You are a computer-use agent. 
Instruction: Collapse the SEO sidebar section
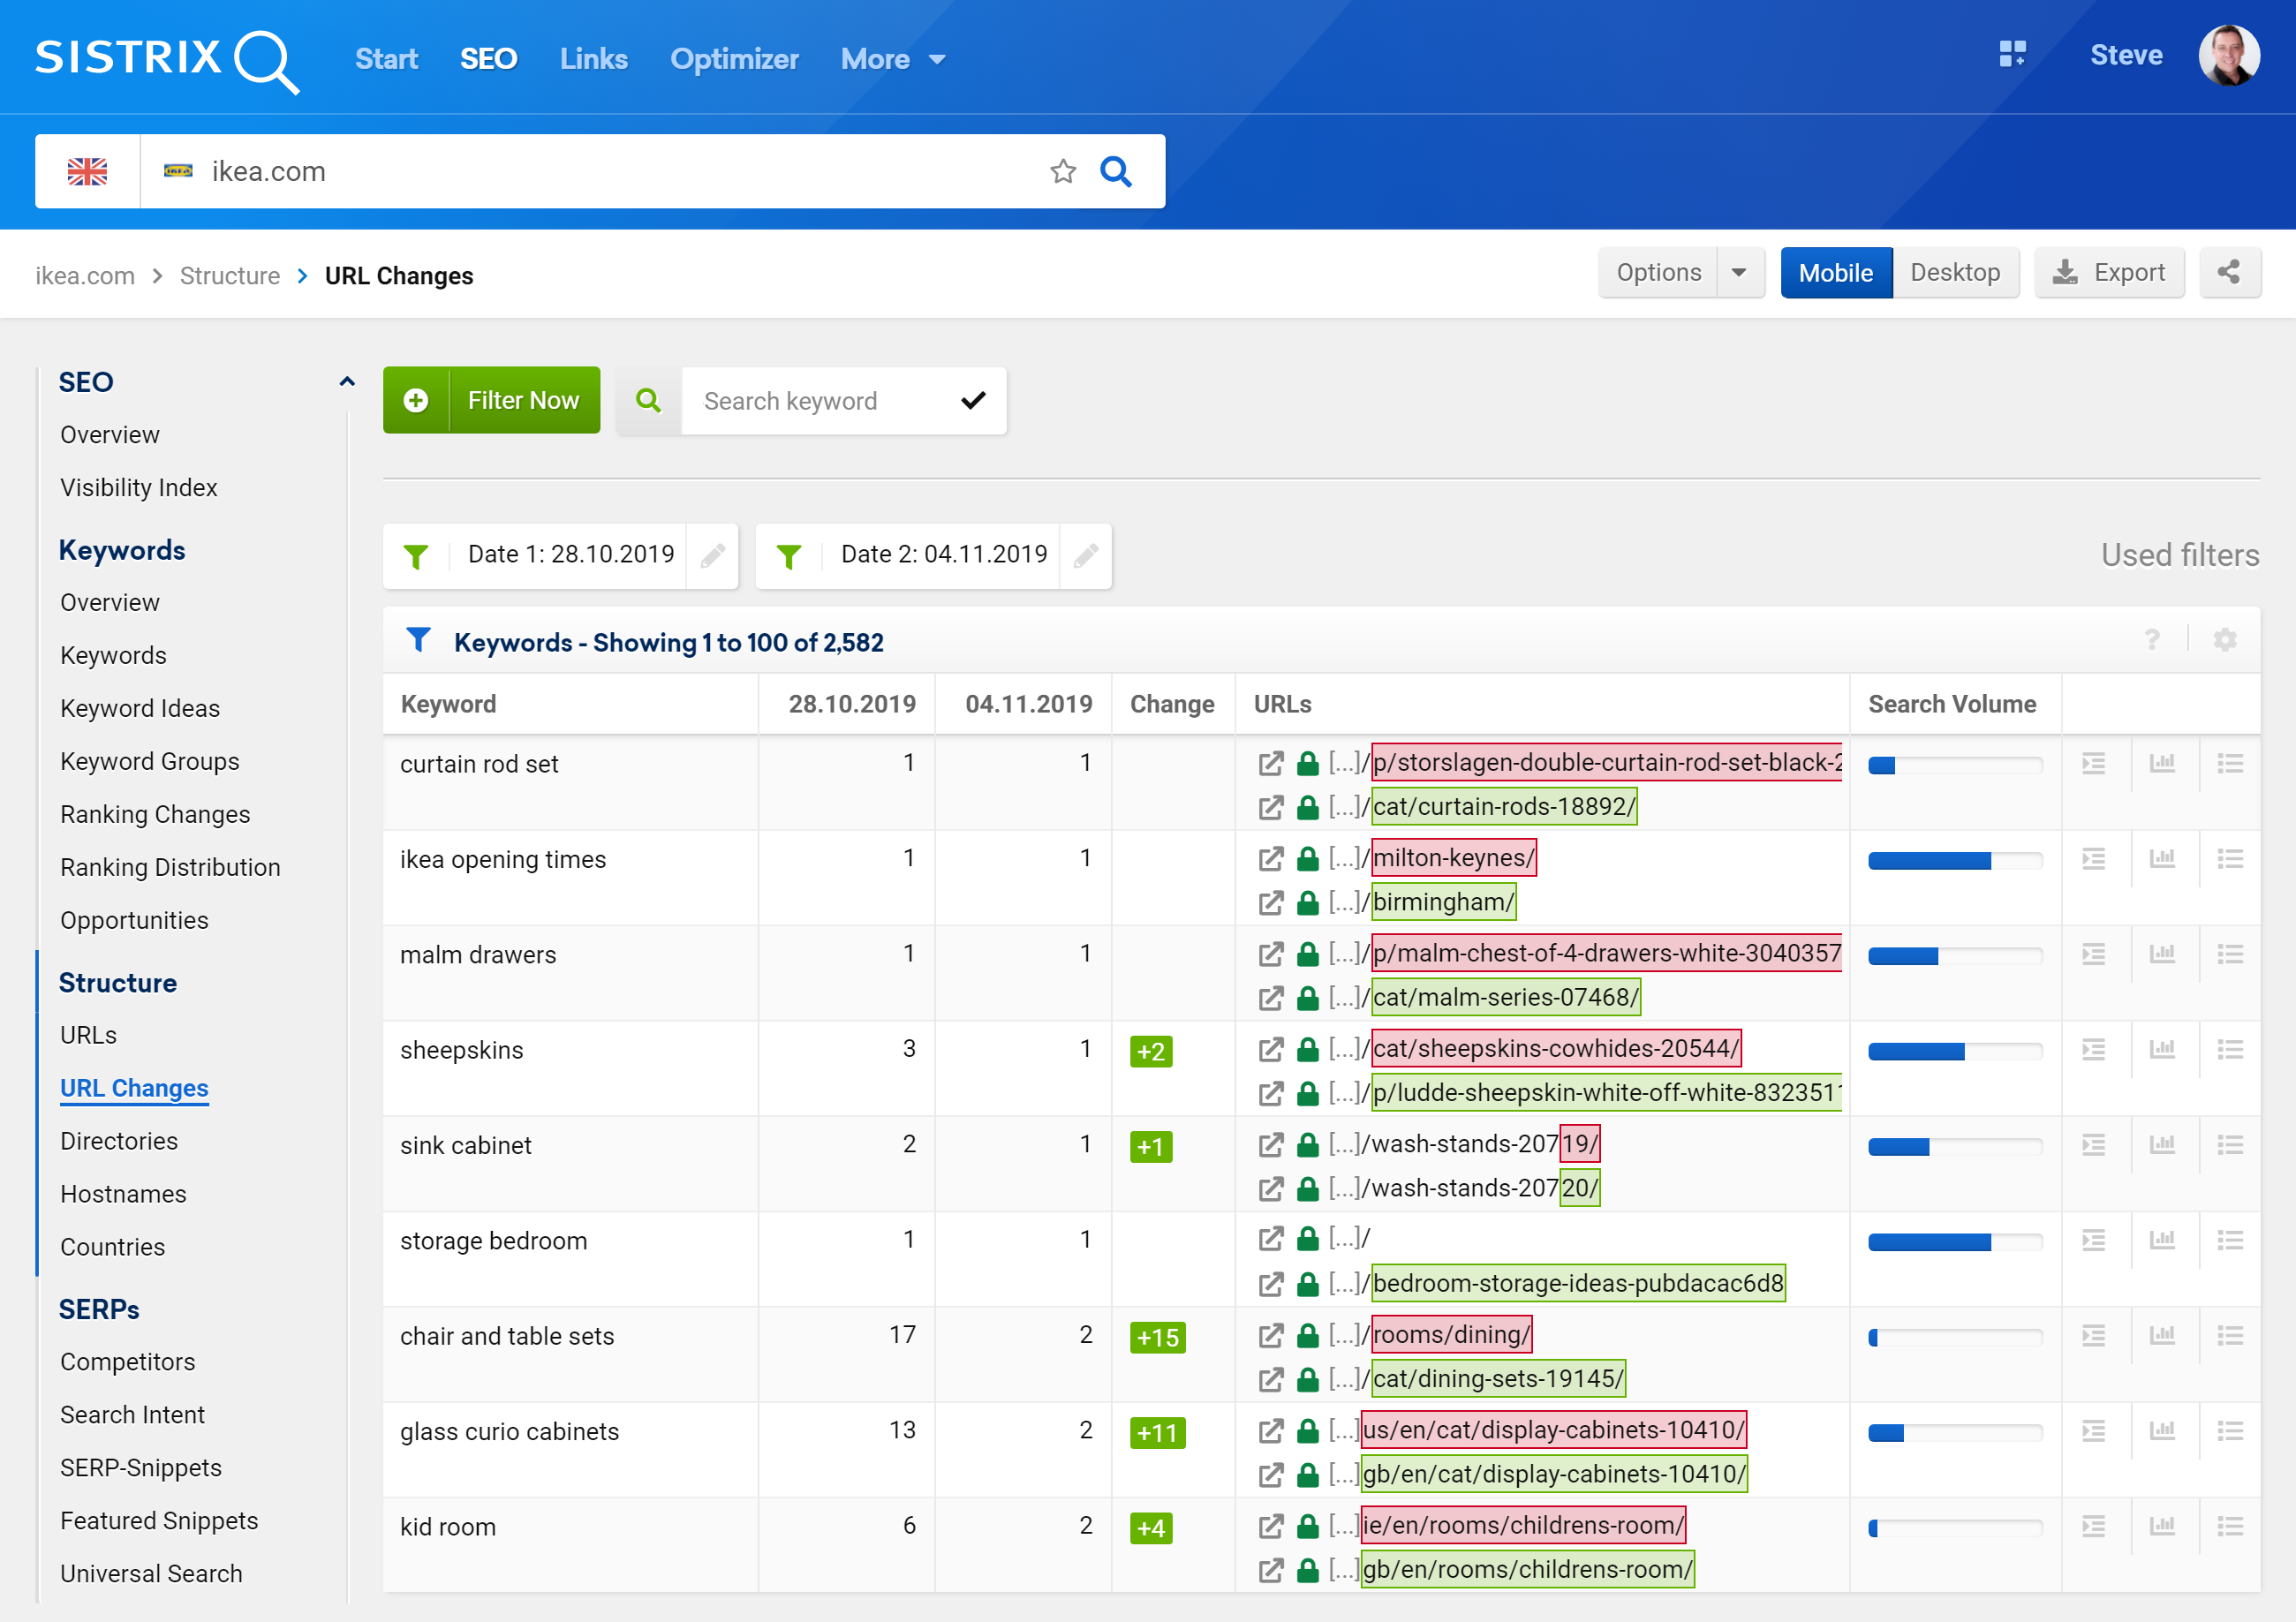[x=347, y=382]
